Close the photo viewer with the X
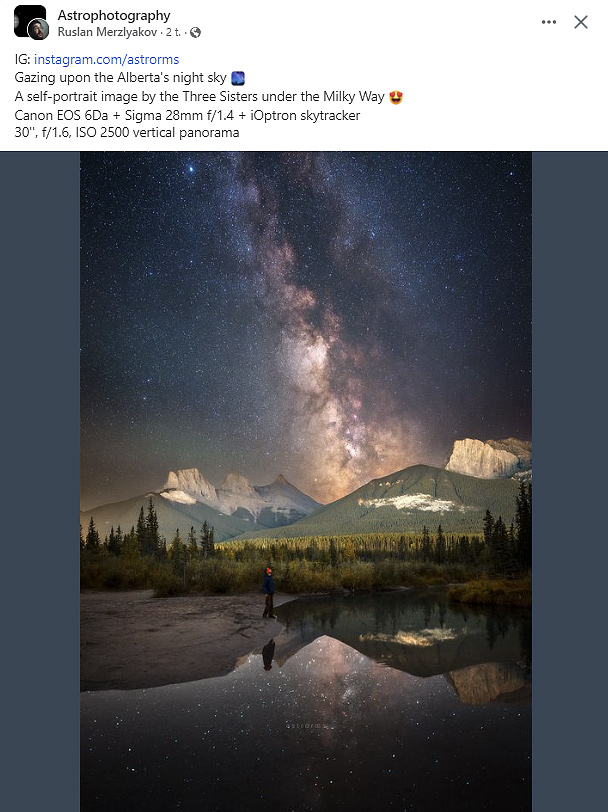Screen dimensions: 608x812 pos(581,22)
